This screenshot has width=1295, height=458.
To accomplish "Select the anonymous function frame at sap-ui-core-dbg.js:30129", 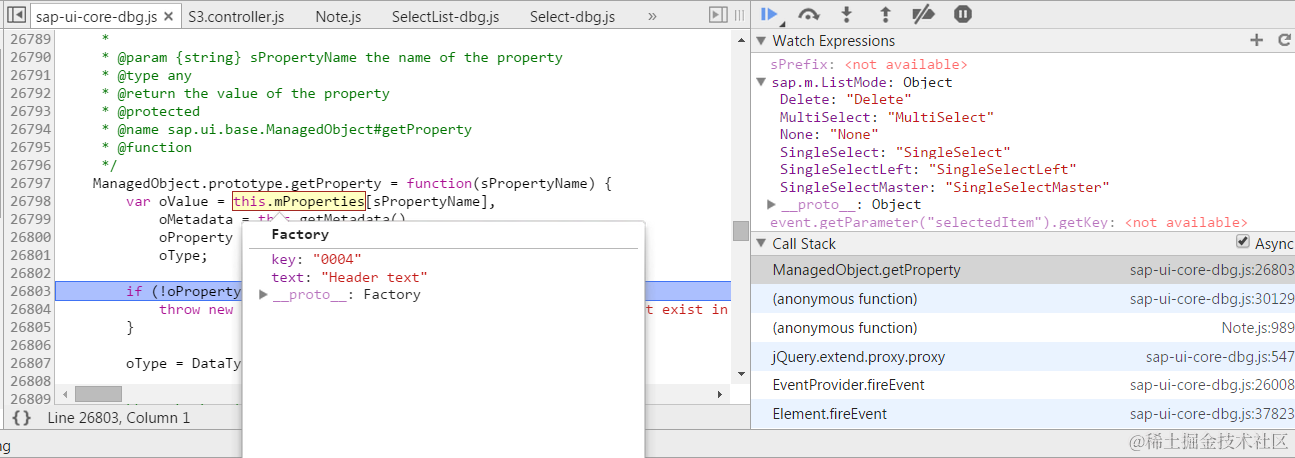I will pos(1023,299).
